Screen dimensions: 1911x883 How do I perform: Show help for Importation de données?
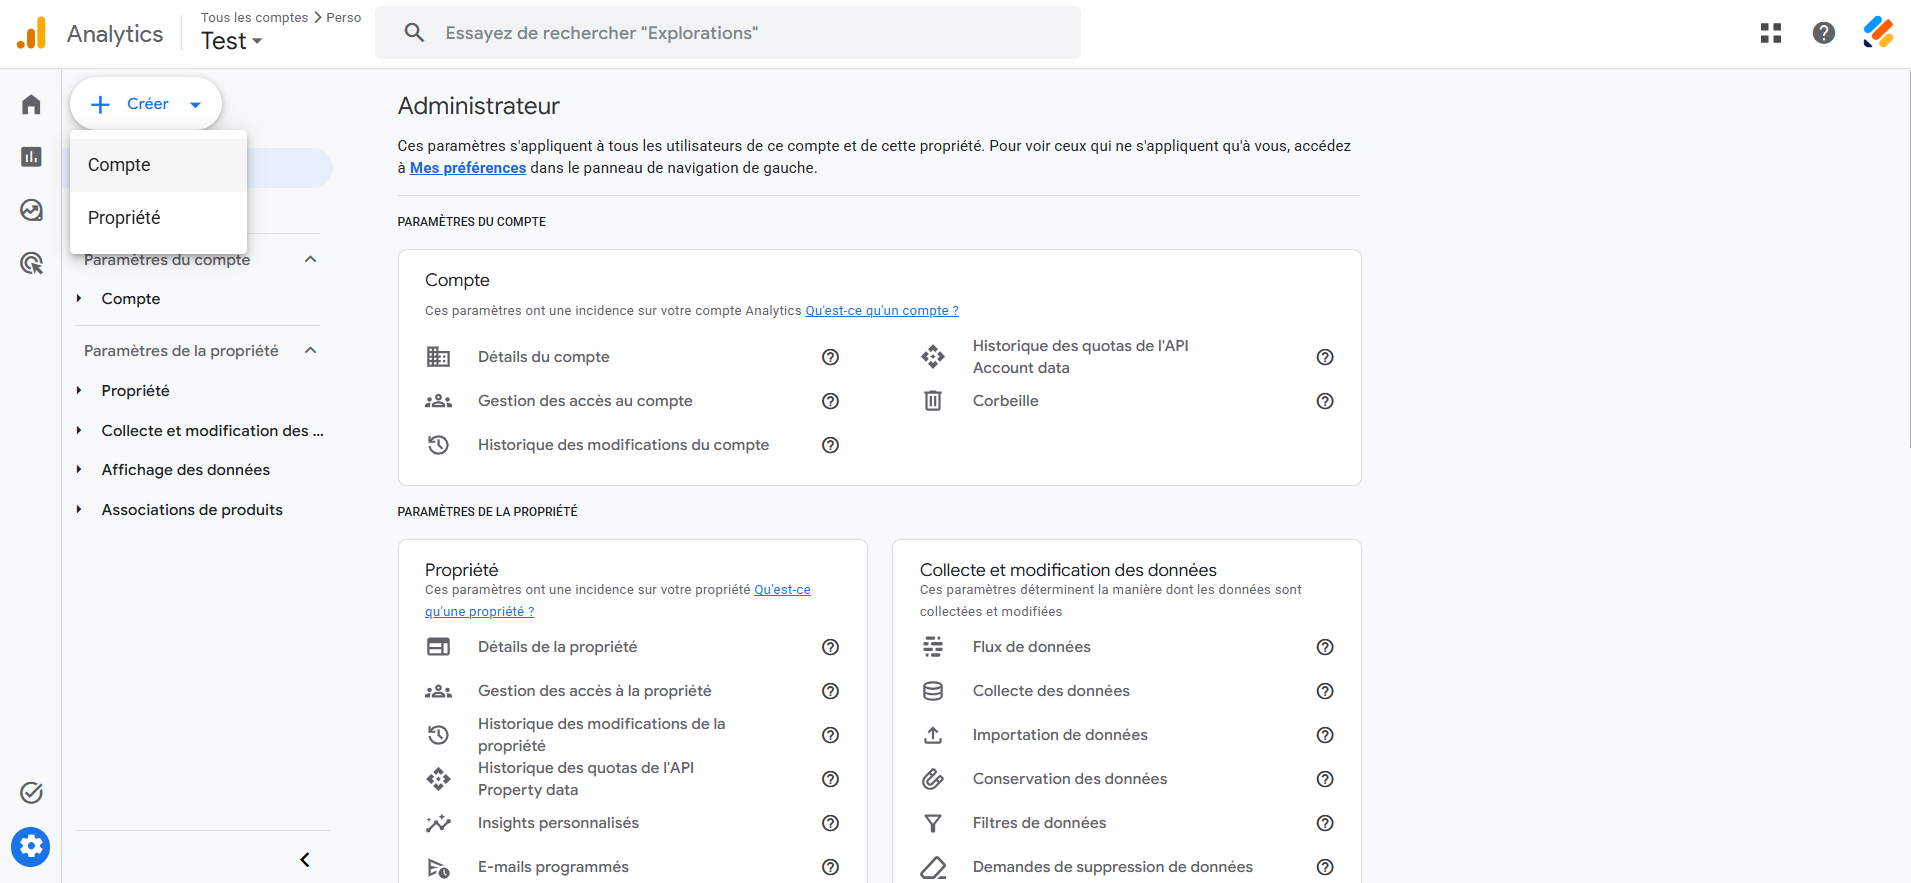[1325, 735]
